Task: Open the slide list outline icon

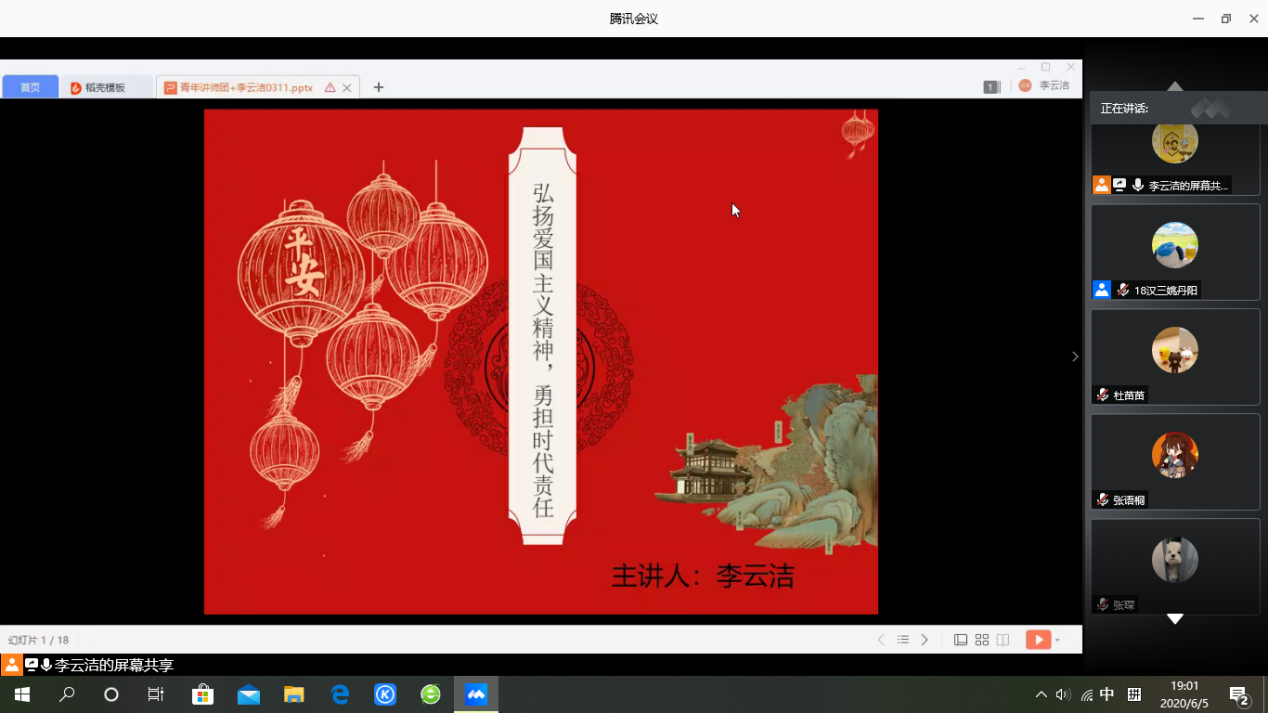Action: (x=903, y=640)
